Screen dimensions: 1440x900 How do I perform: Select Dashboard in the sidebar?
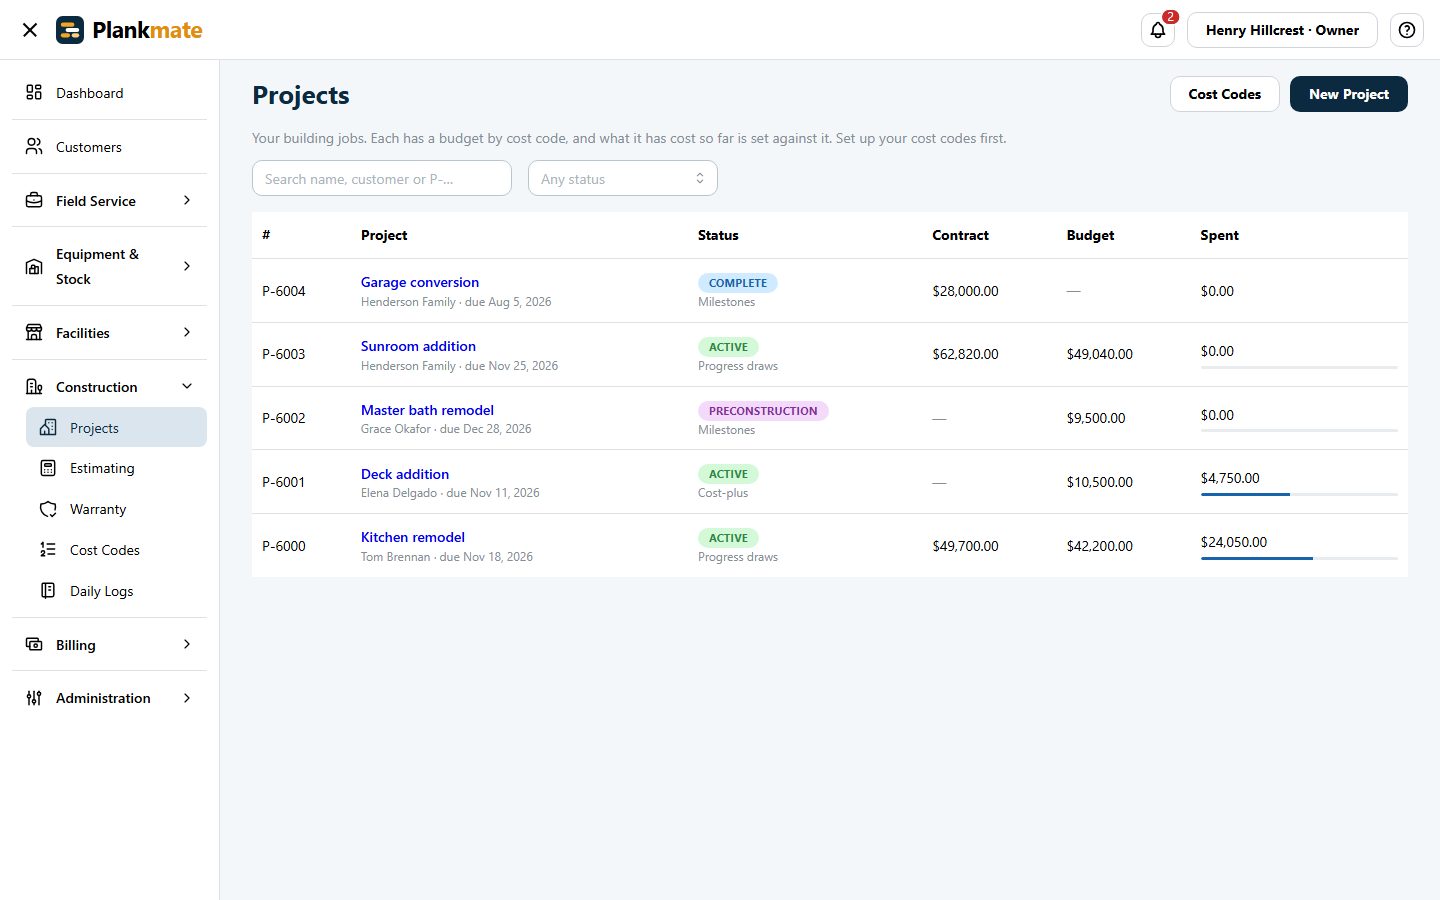pyautogui.click(x=109, y=92)
